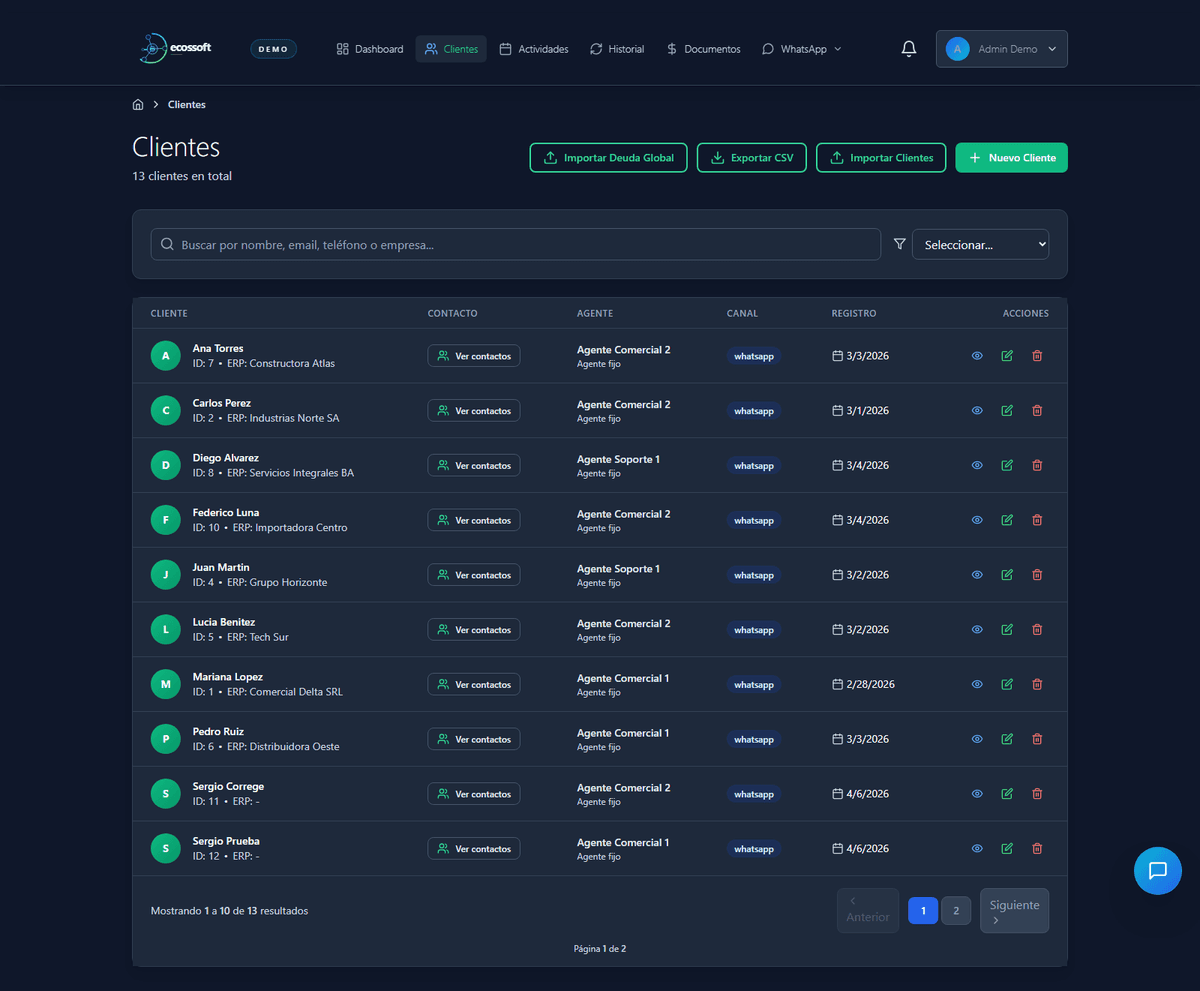The height and width of the screenshot is (991, 1200).
Task: Ver contactos for Sergio Correge
Action: pos(474,794)
